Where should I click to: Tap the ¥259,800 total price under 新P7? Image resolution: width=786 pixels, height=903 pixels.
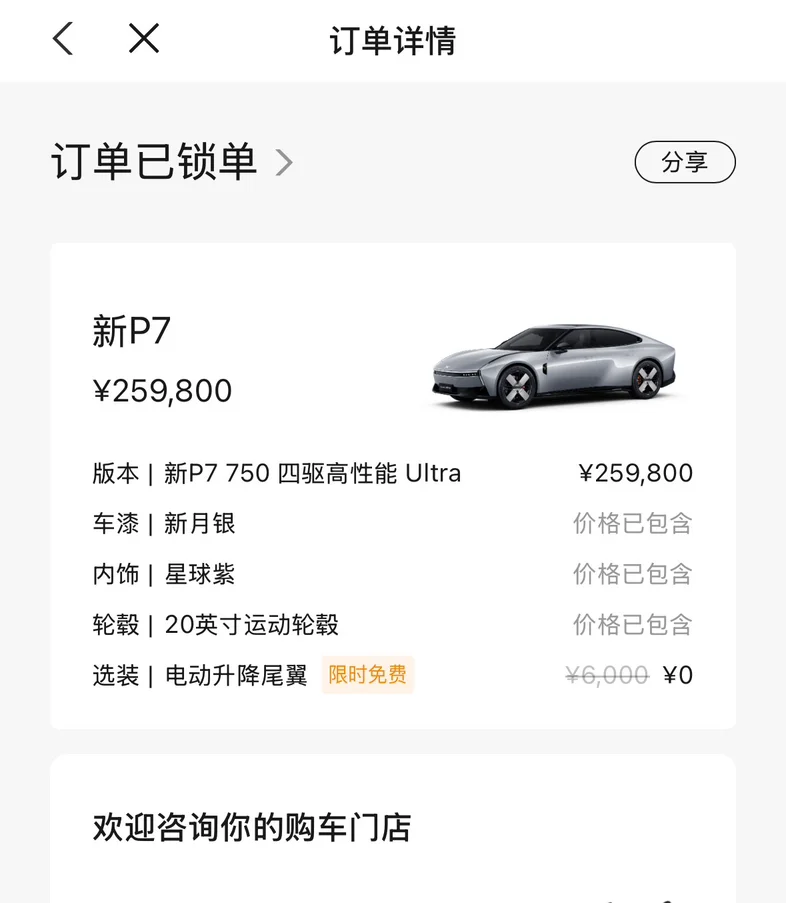point(162,391)
